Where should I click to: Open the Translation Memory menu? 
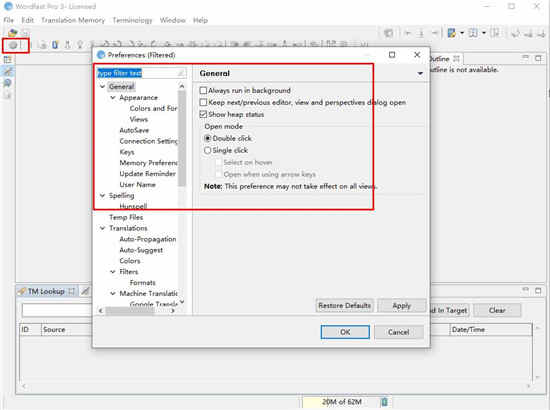pos(73,20)
